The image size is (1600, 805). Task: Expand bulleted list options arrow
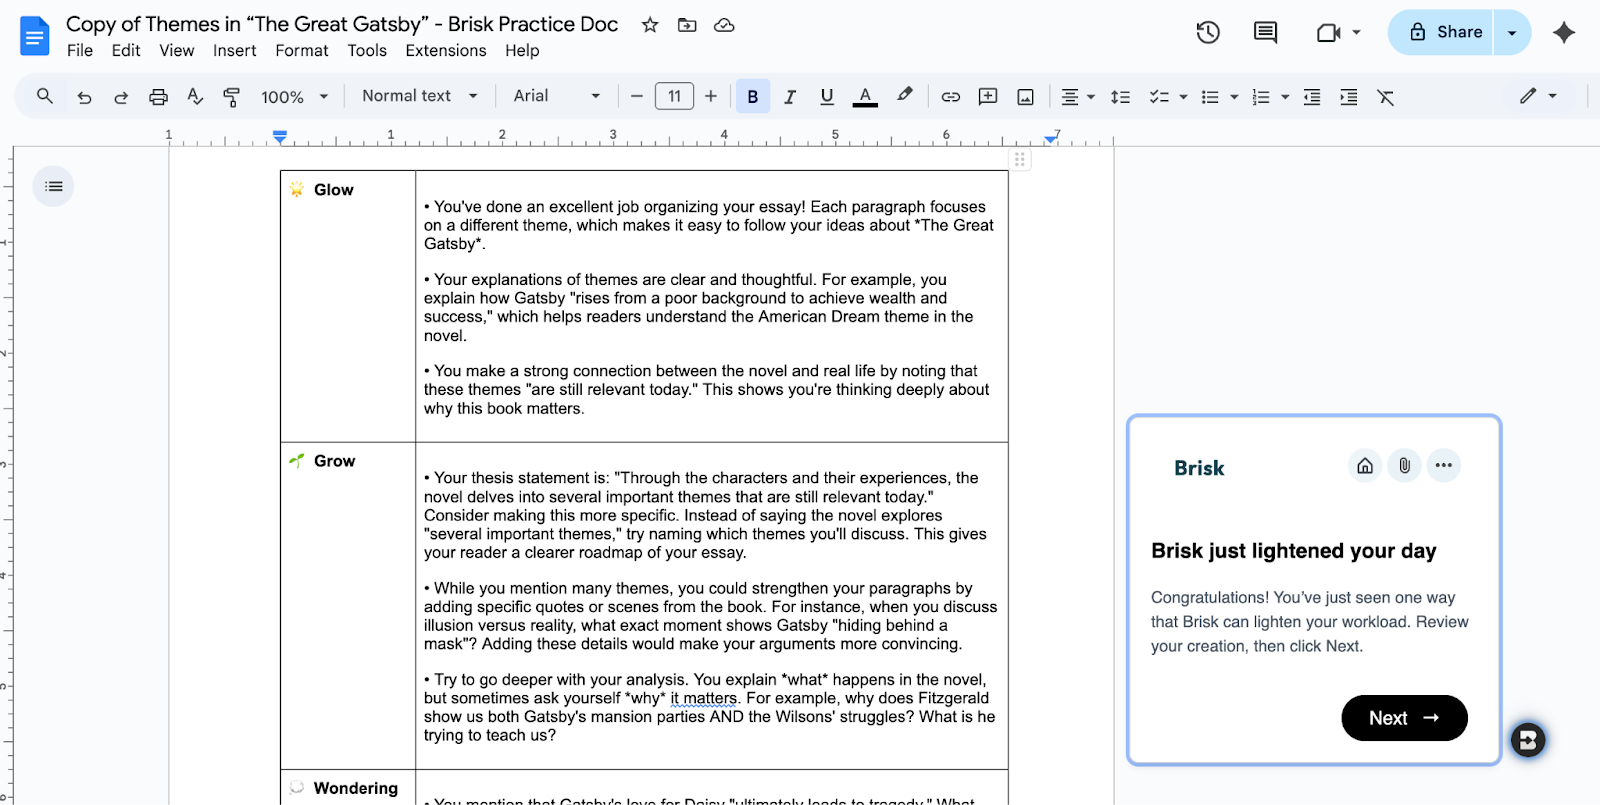[1234, 97]
